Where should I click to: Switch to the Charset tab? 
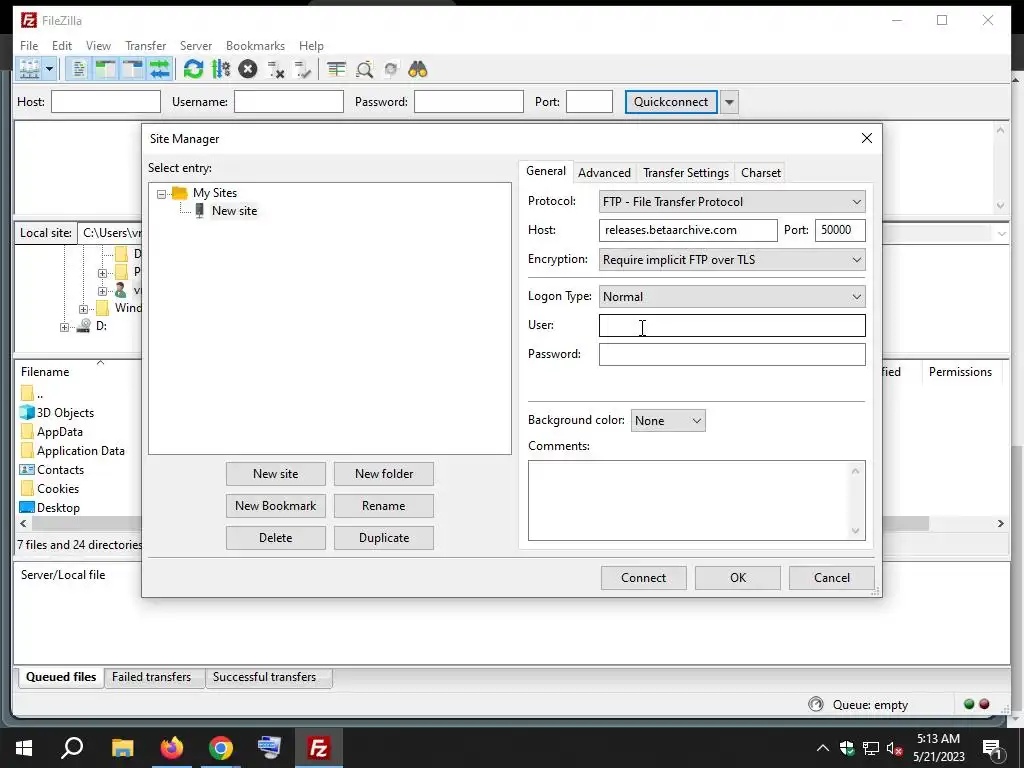click(761, 172)
